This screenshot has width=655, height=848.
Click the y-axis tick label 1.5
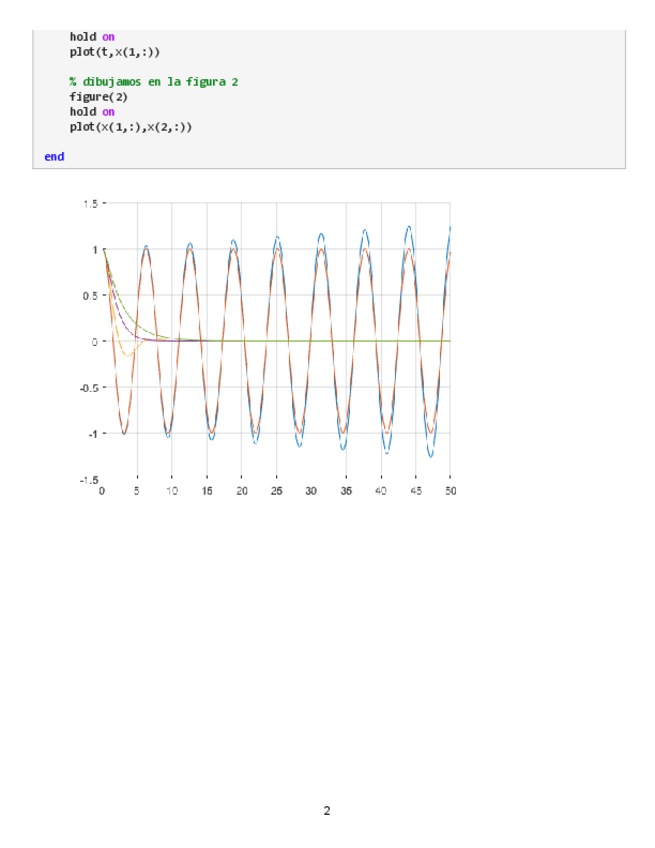89,203
